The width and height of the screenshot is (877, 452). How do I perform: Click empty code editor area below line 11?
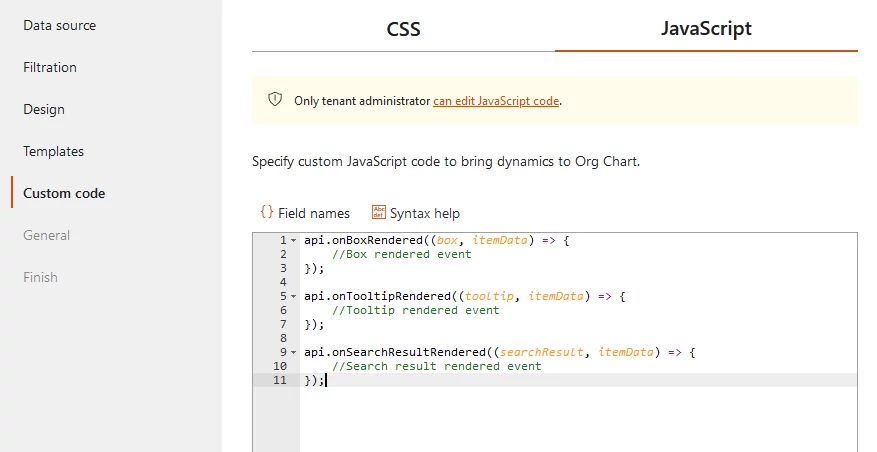[x=576, y=420]
